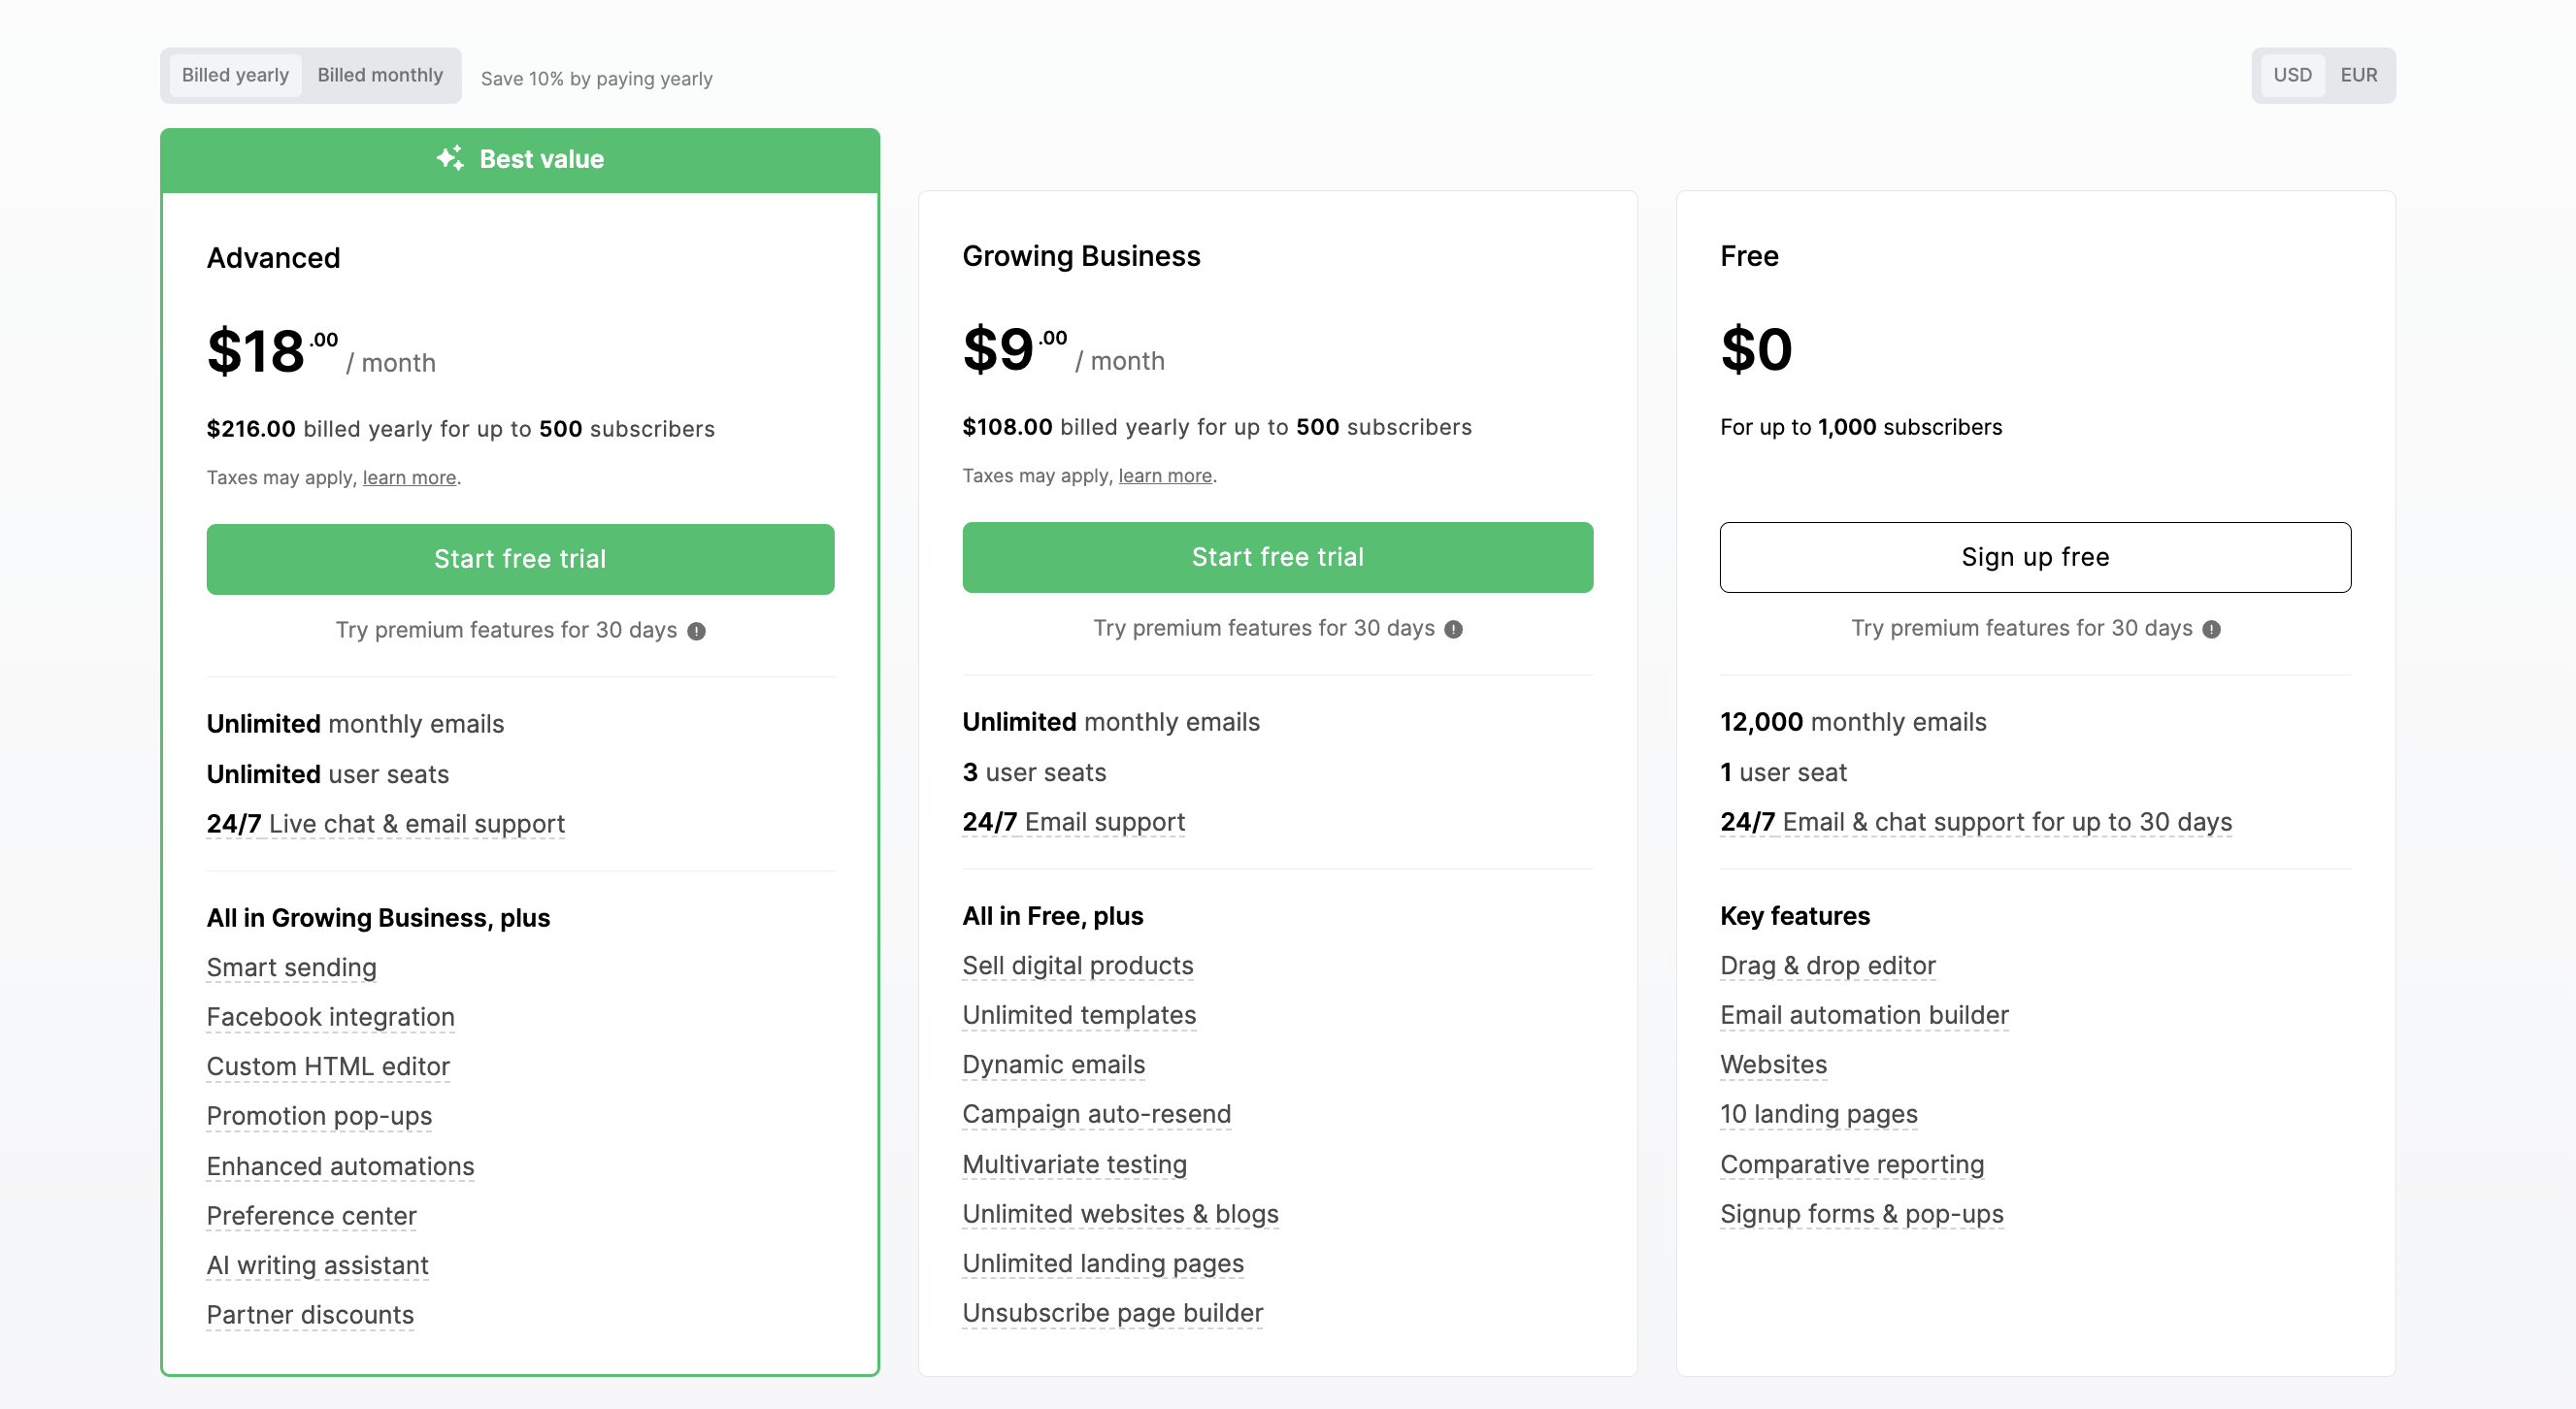The width and height of the screenshot is (2576, 1409).
Task: Click Multivariate testing feature
Action: [x=1074, y=1164]
